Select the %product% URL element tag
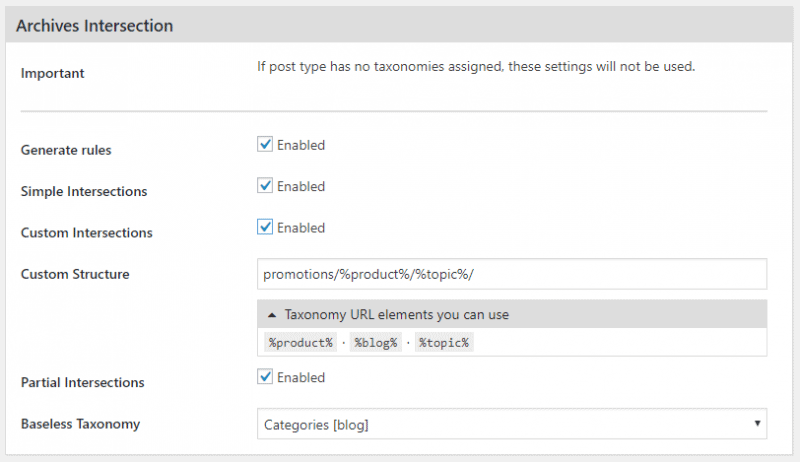Screen dimensions: 800x462 301,343
